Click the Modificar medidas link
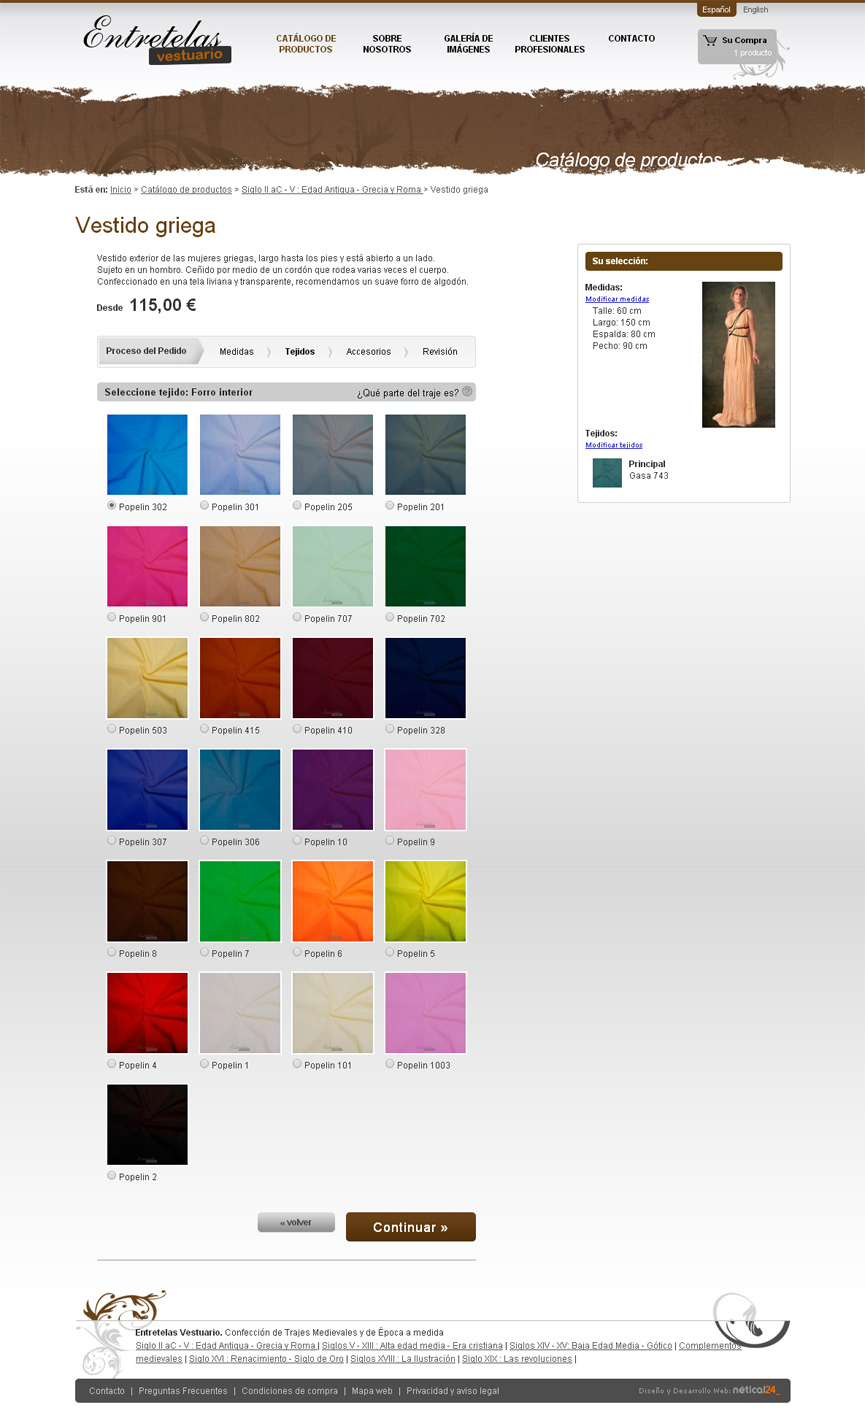Screen dimensions: 865x1410 pos(617,299)
